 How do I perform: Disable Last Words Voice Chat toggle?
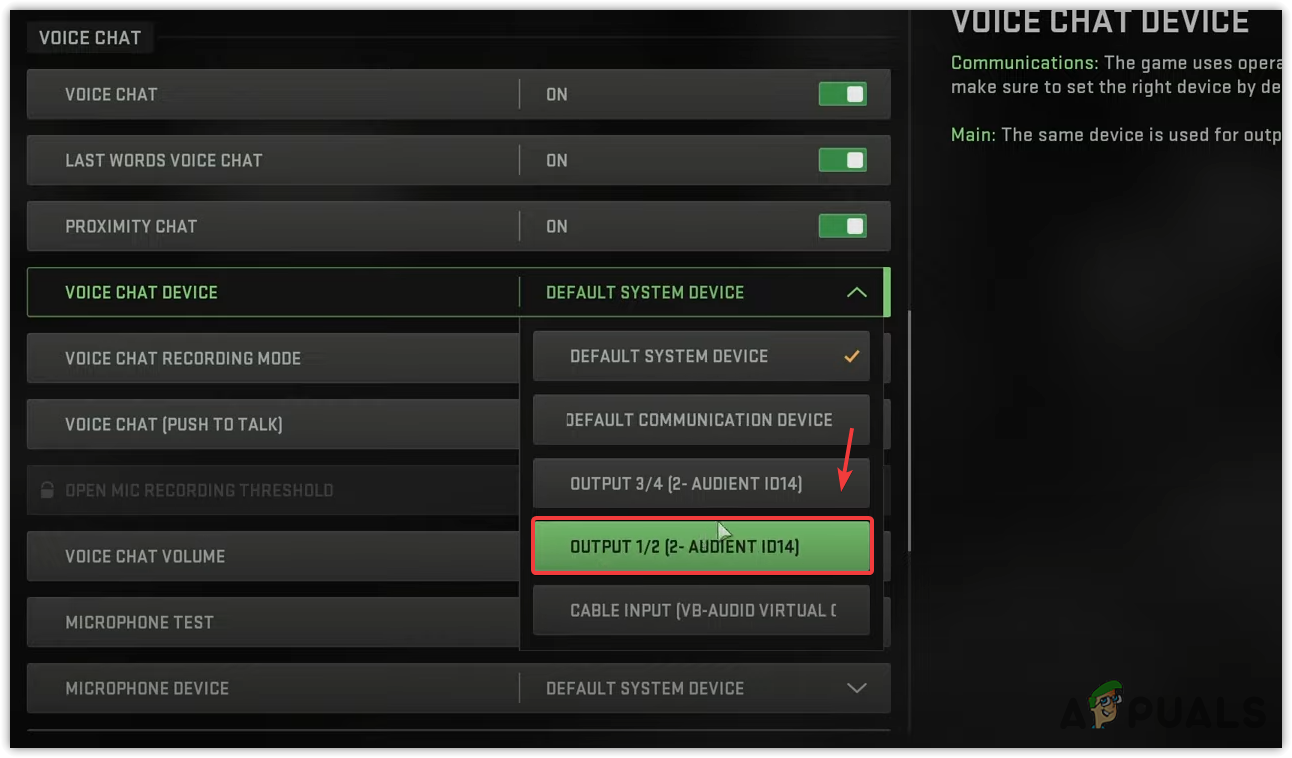[842, 160]
